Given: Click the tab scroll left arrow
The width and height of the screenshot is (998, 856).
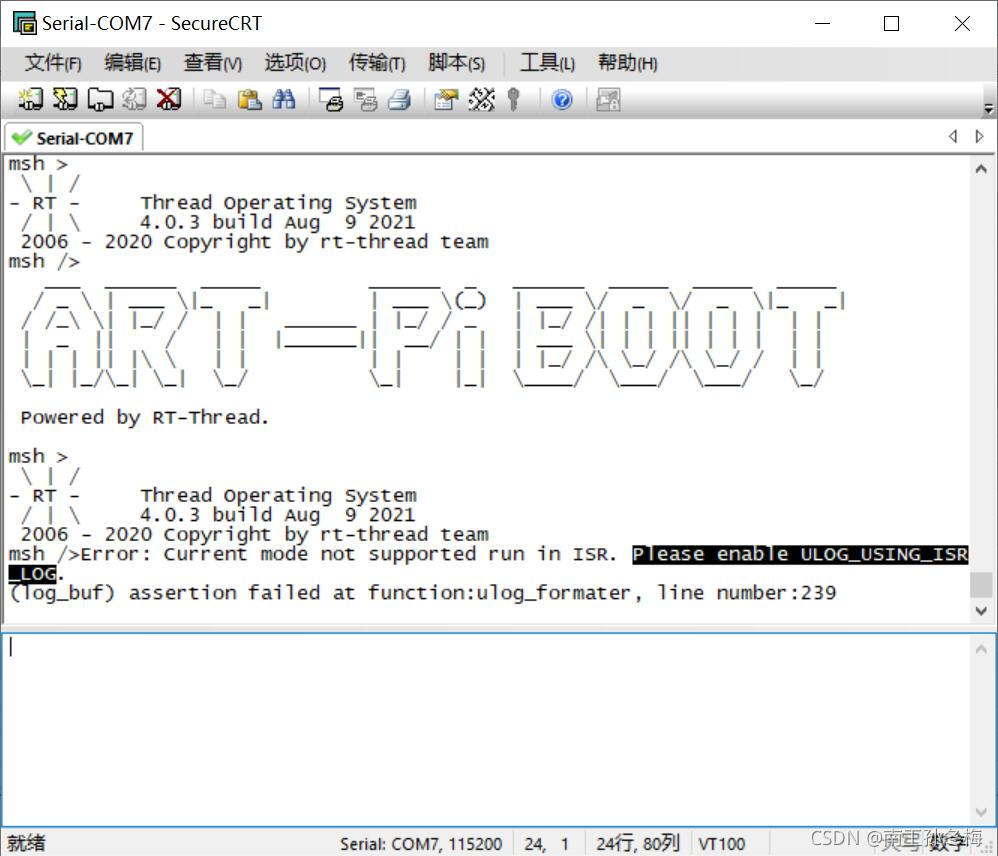Looking at the screenshot, I should [953, 136].
